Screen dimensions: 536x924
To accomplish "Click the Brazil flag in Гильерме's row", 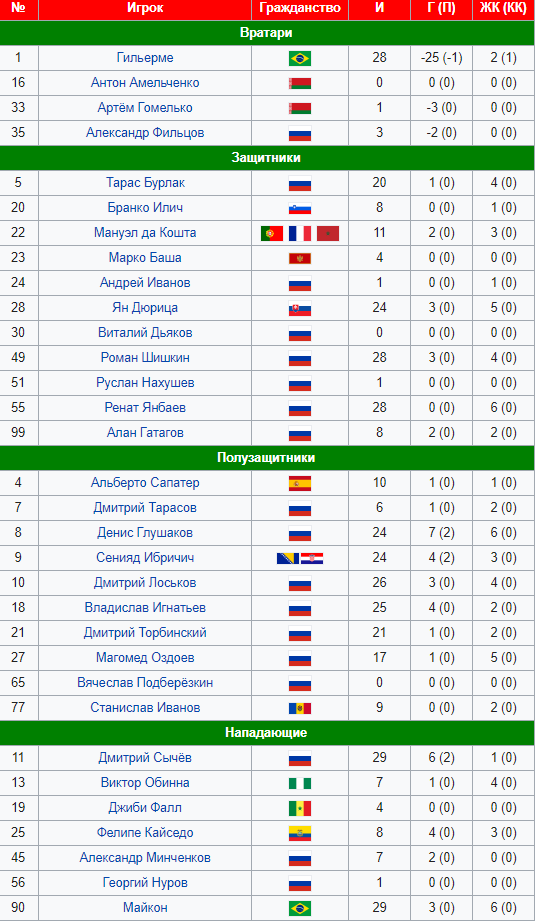I will click(x=300, y=58).
